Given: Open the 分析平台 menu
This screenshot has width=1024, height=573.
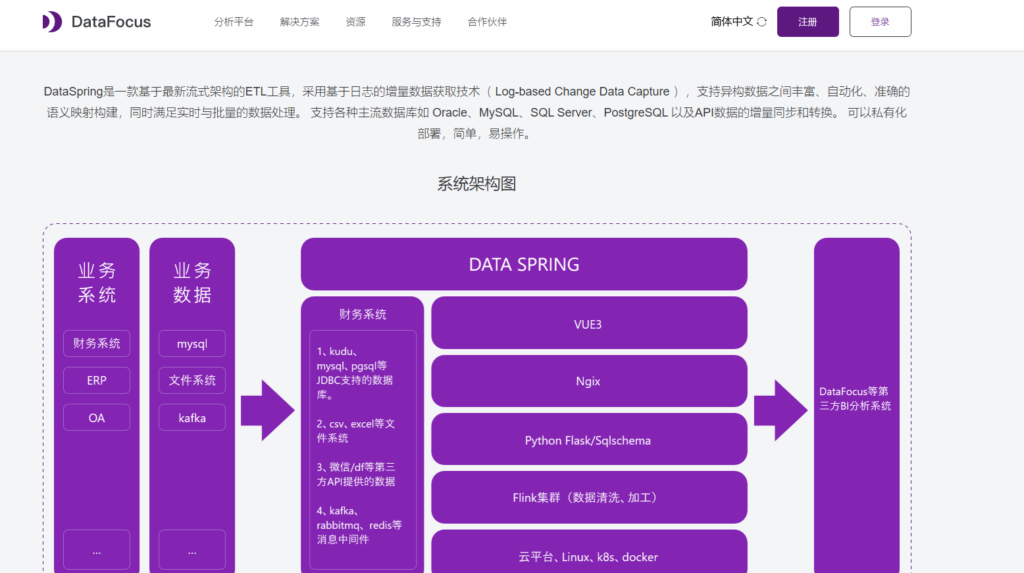Looking at the screenshot, I should [x=233, y=22].
